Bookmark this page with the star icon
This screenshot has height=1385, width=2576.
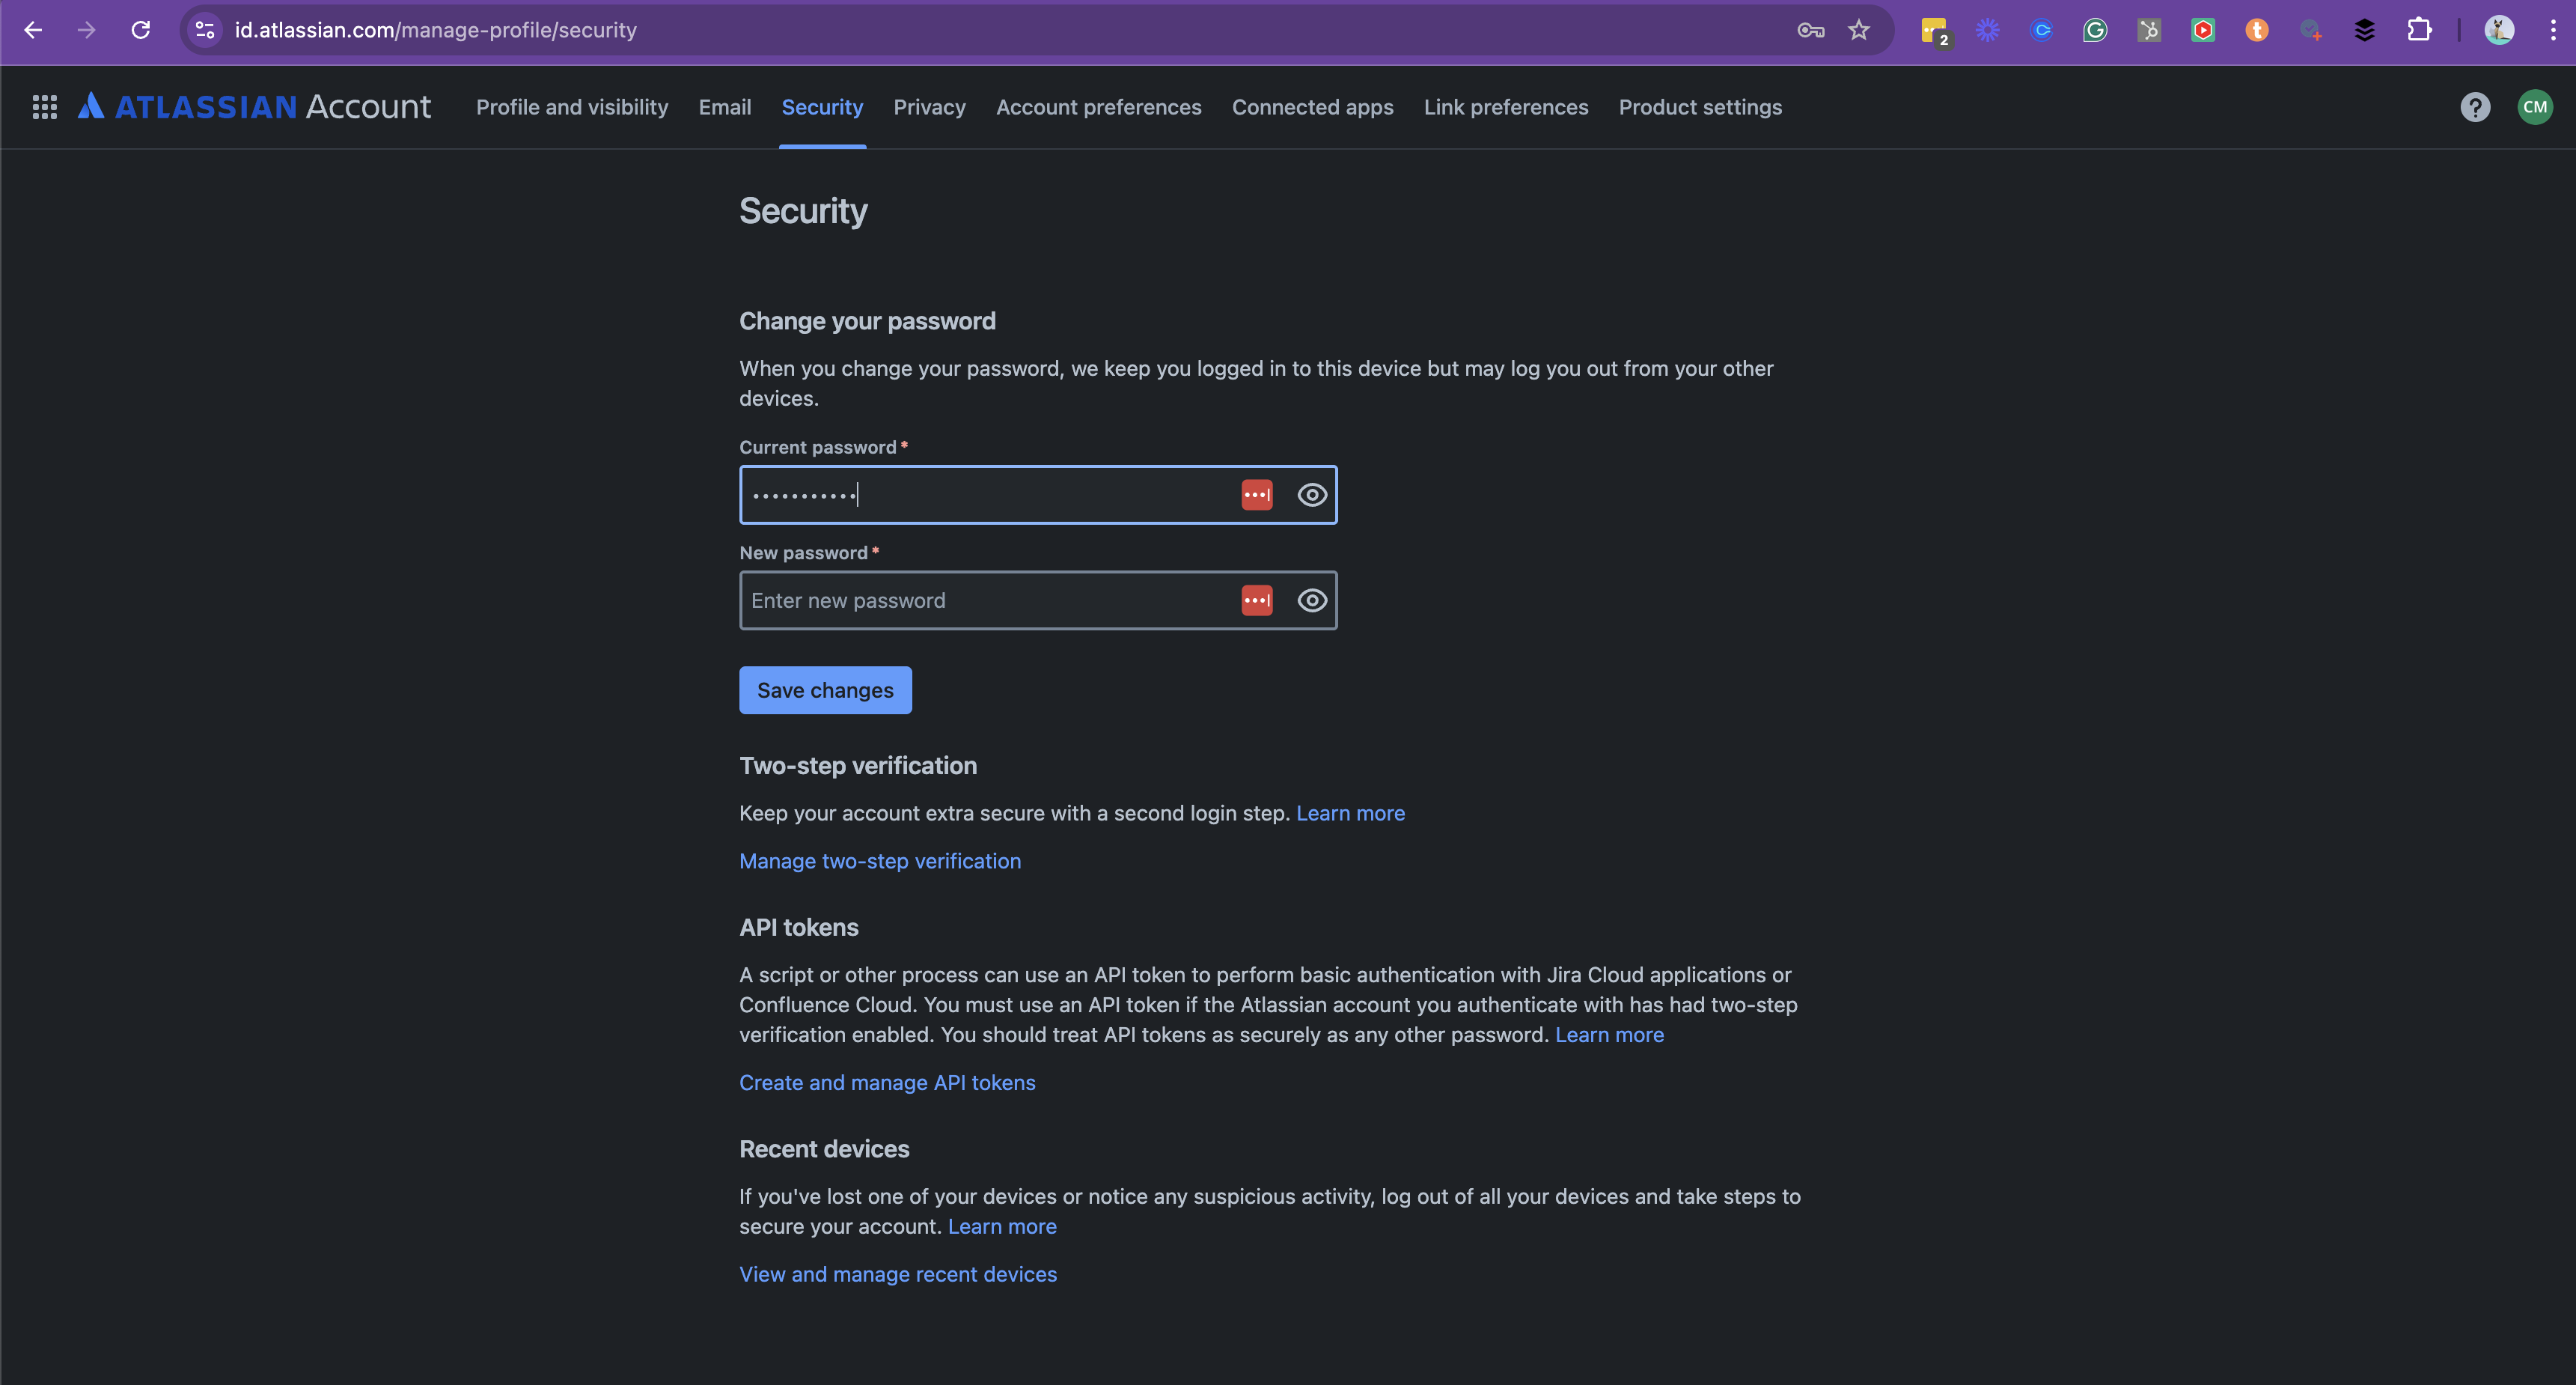tap(1858, 30)
